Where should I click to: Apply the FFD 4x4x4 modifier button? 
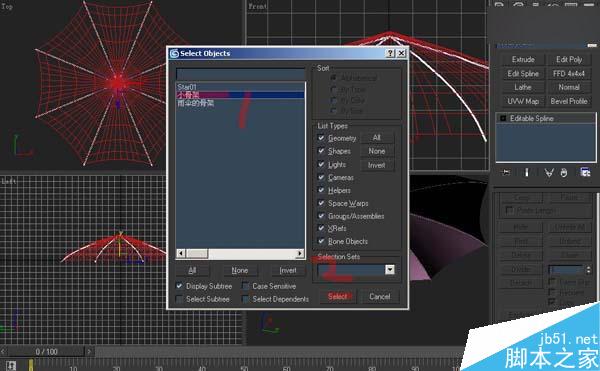(x=569, y=73)
